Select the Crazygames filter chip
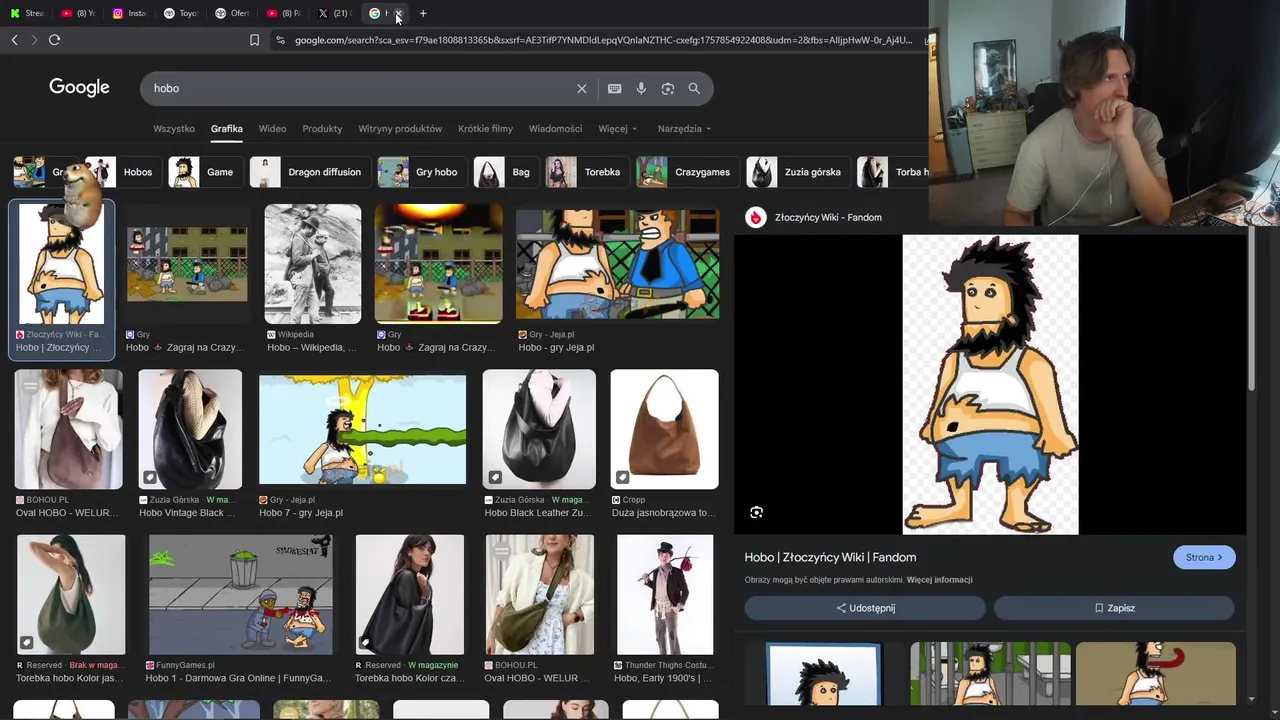 click(x=687, y=172)
